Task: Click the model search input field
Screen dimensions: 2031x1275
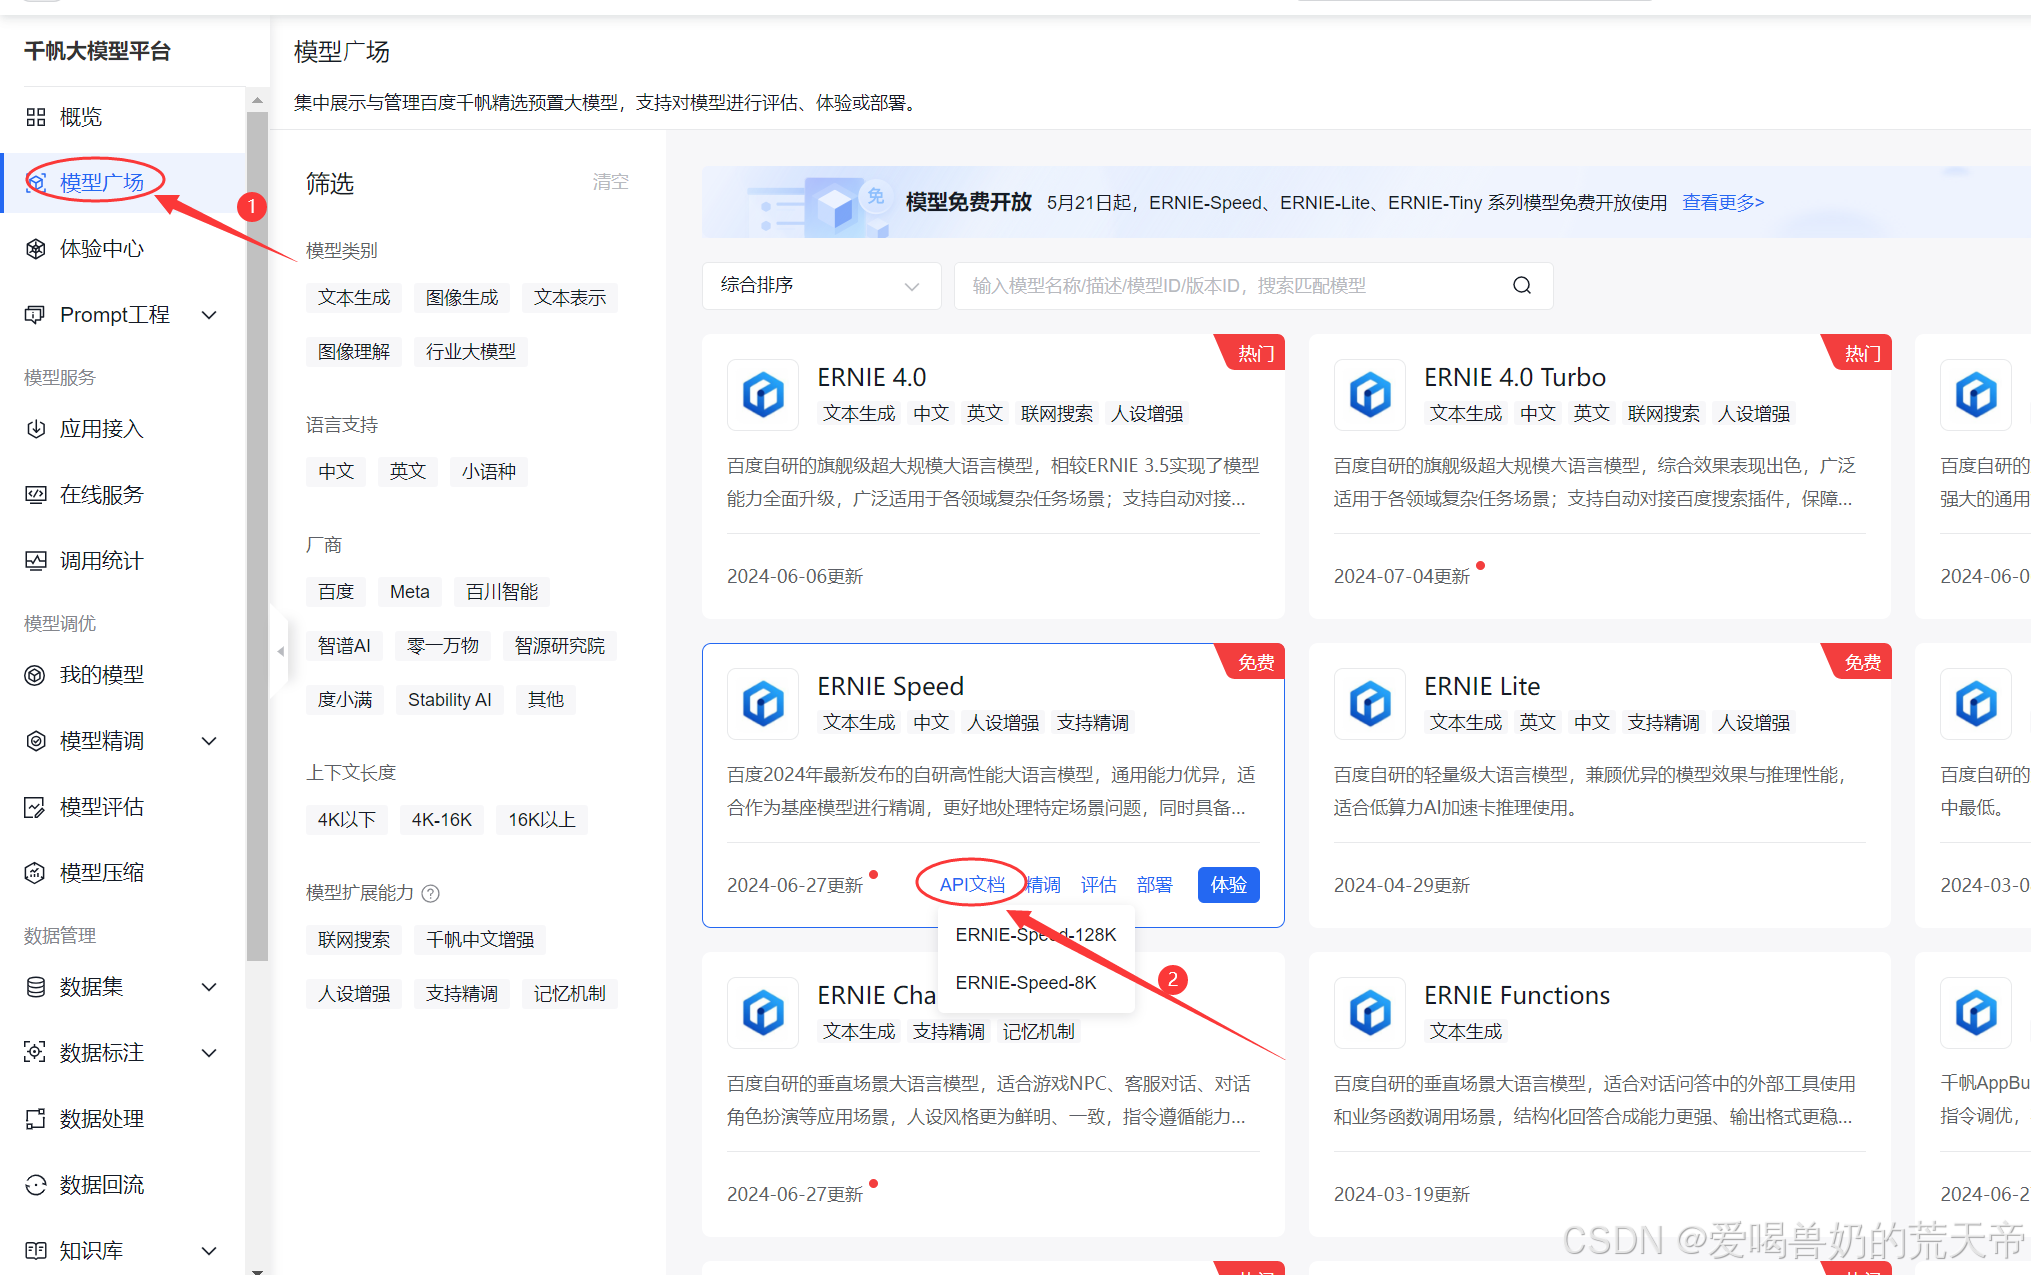Action: click(1253, 286)
